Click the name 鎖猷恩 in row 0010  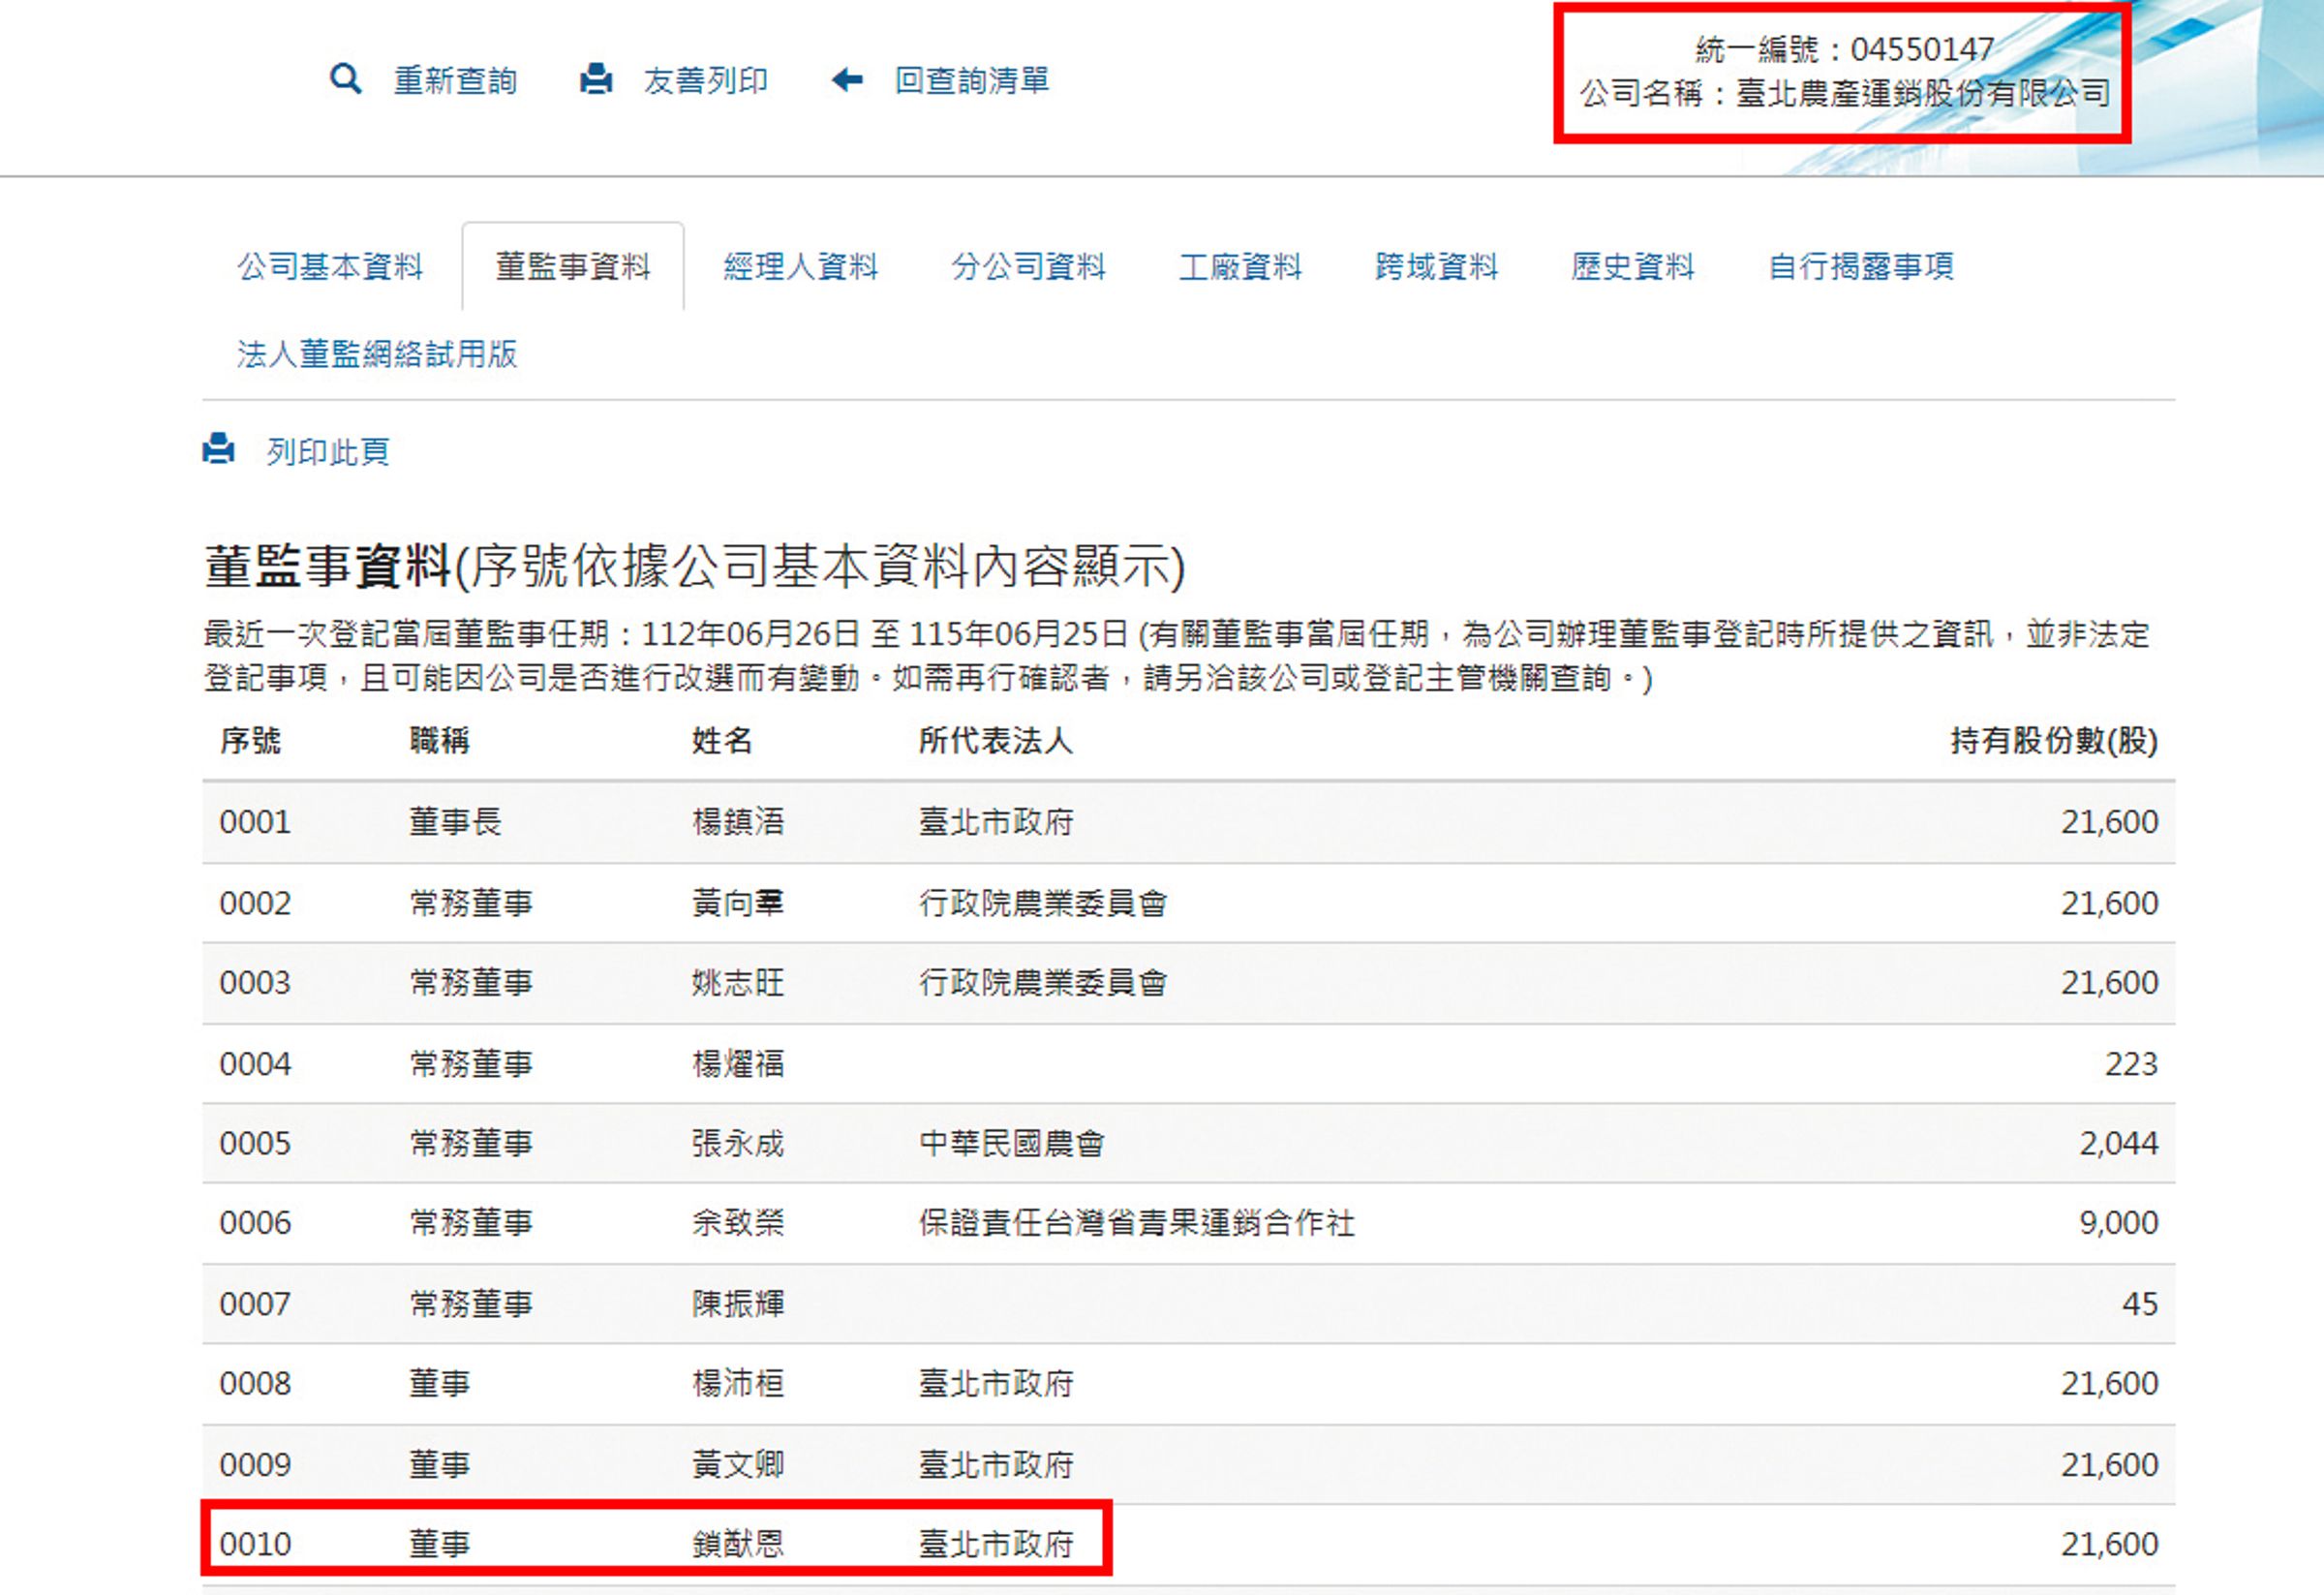[738, 1545]
